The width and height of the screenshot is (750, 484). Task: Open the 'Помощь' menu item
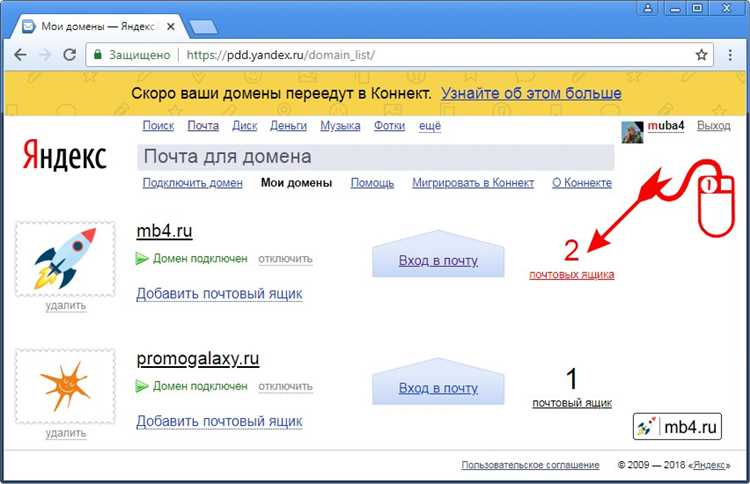click(x=372, y=183)
